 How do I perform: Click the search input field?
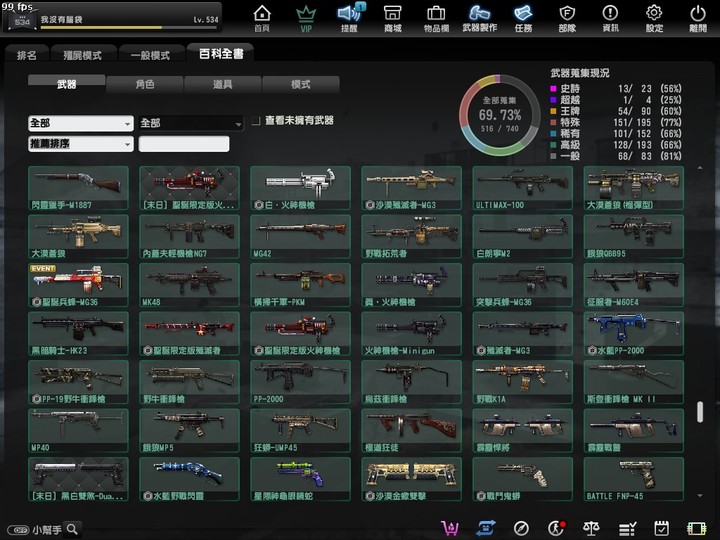click(x=184, y=144)
